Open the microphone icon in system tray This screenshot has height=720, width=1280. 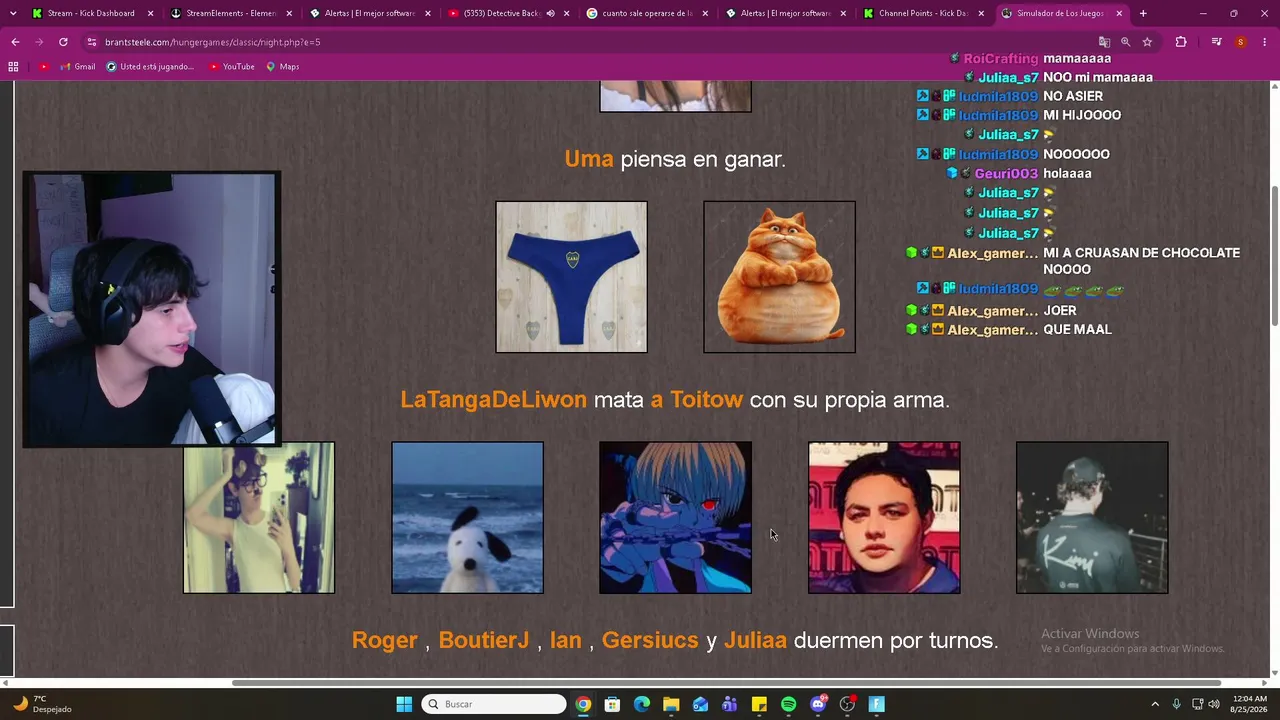point(1176,704)
